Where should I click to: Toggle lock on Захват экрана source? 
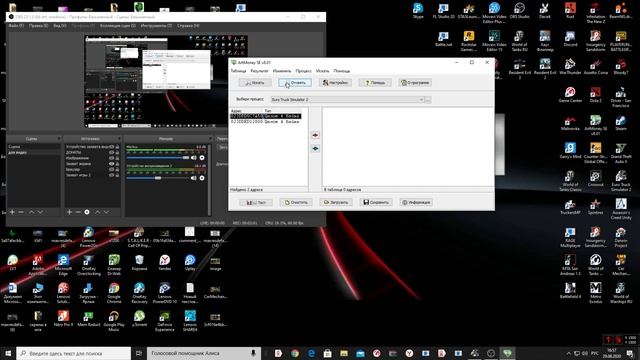point(117,164)
